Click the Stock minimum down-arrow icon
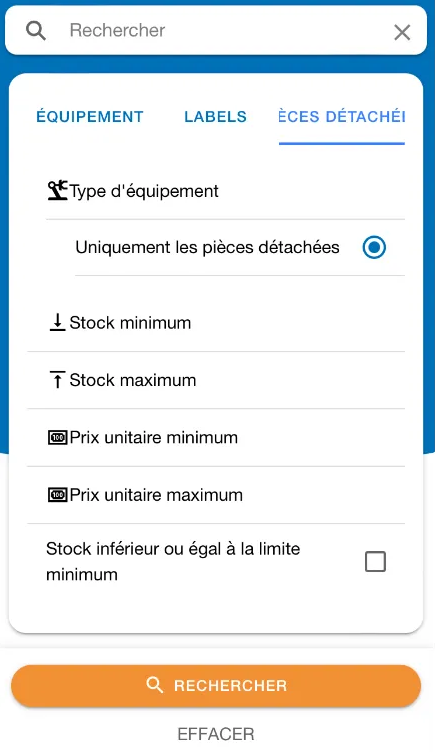435x752 pixels. click(58, 322)
